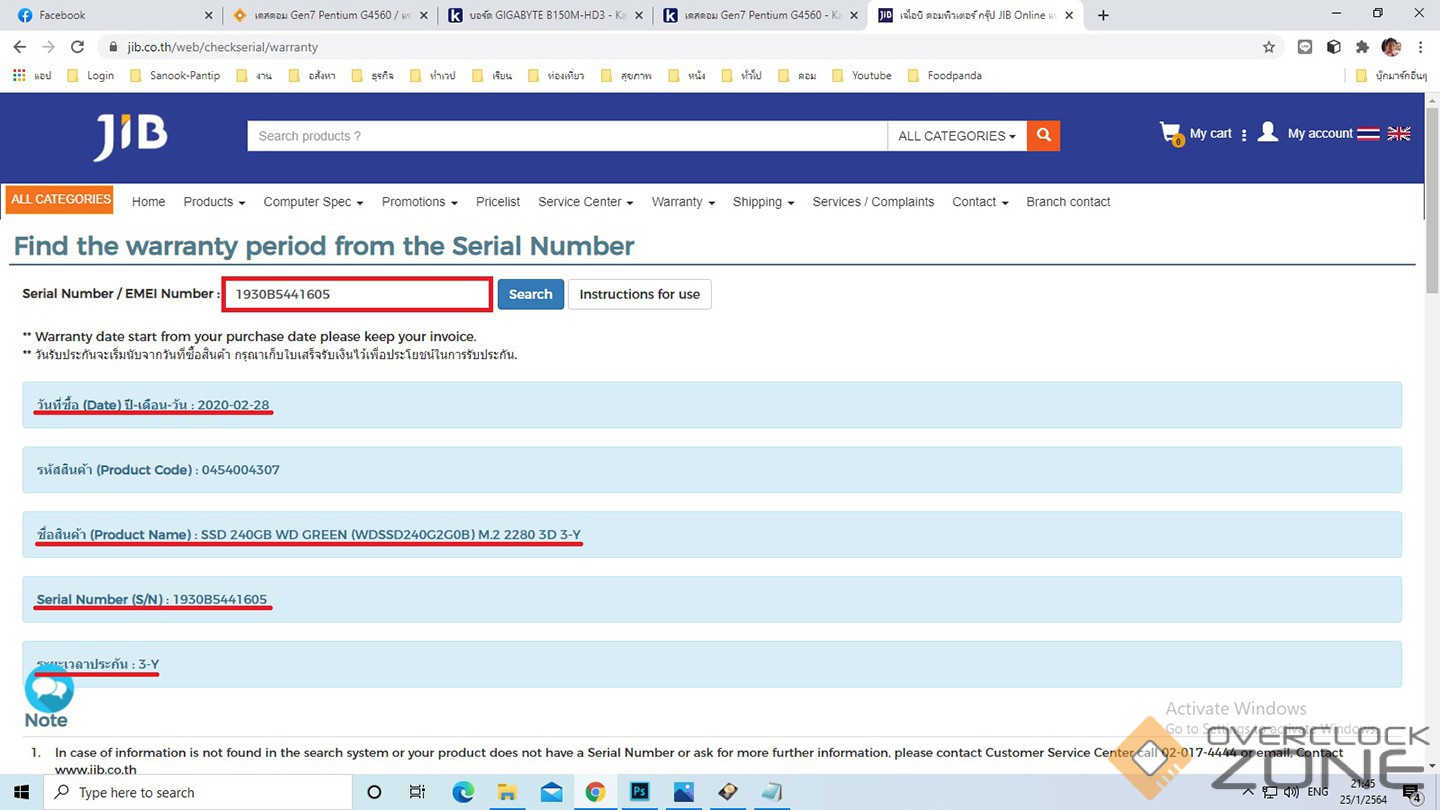1440x810 pixels.
Task: Open the shopping cart icon
Action: (1170, 133)
